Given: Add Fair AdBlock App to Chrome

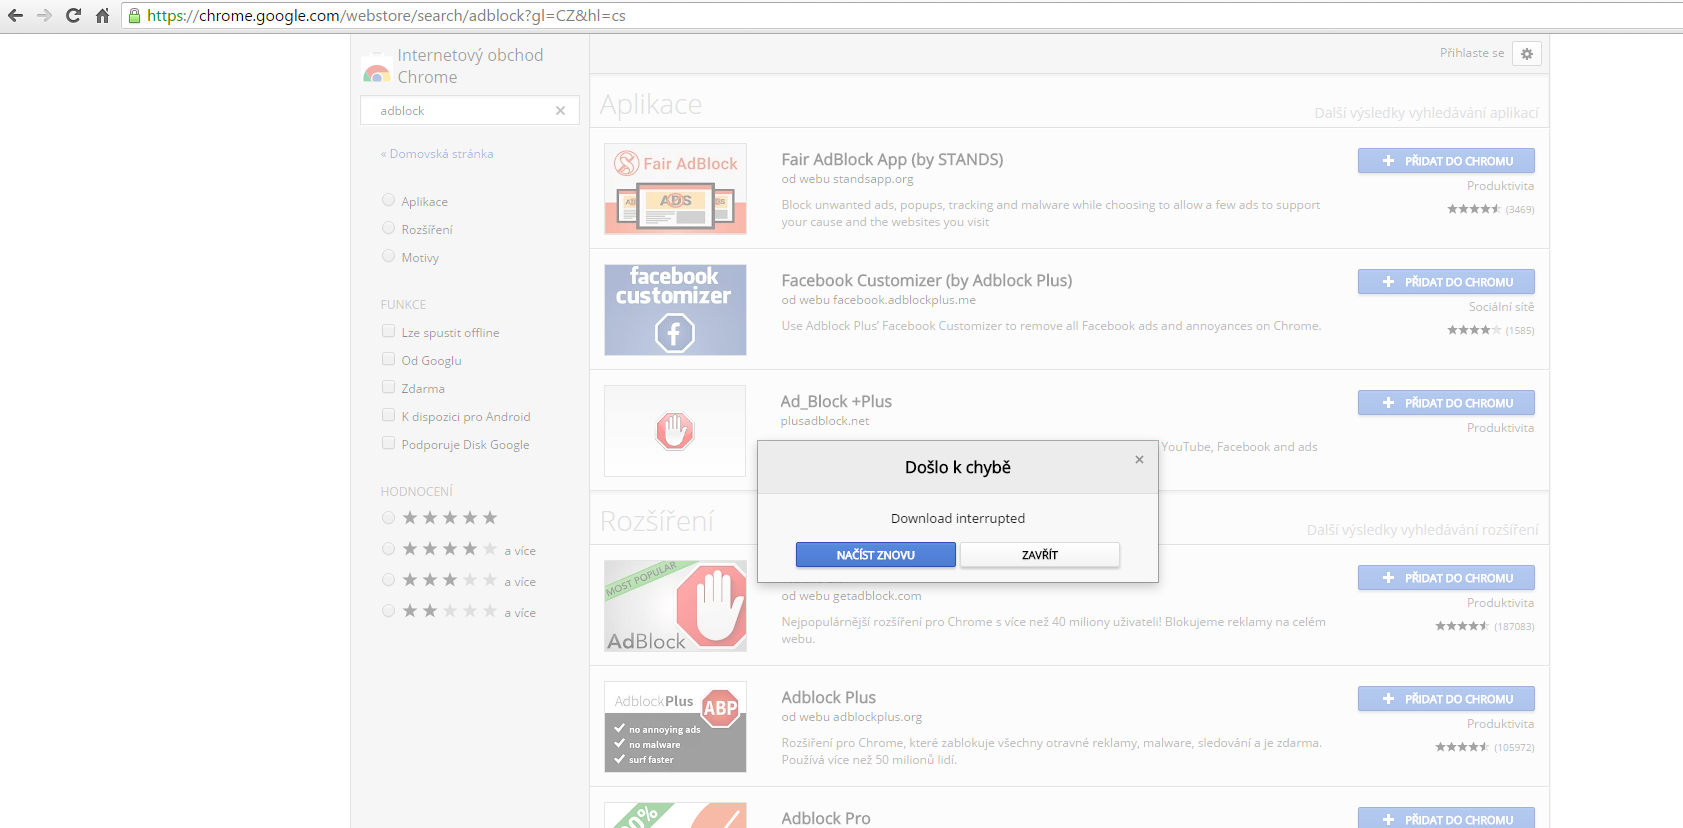Looking at the screenshot, I should pos(1446,161).
